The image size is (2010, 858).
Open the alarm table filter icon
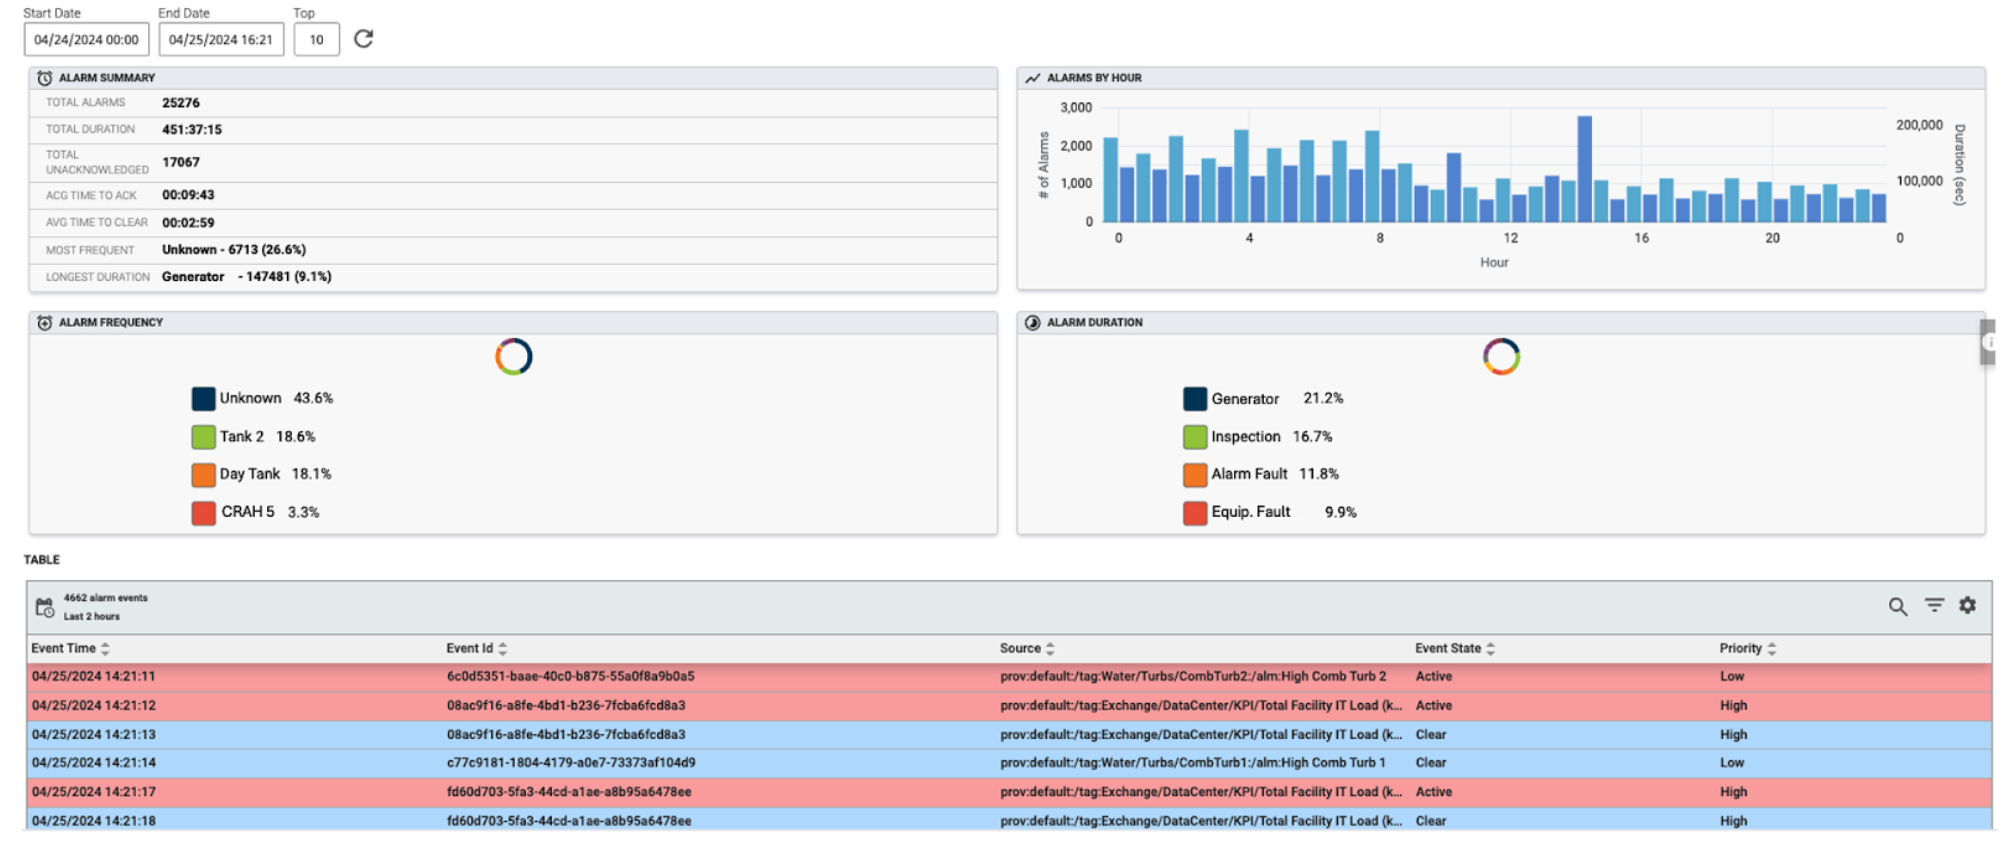tap(1935, 605)
